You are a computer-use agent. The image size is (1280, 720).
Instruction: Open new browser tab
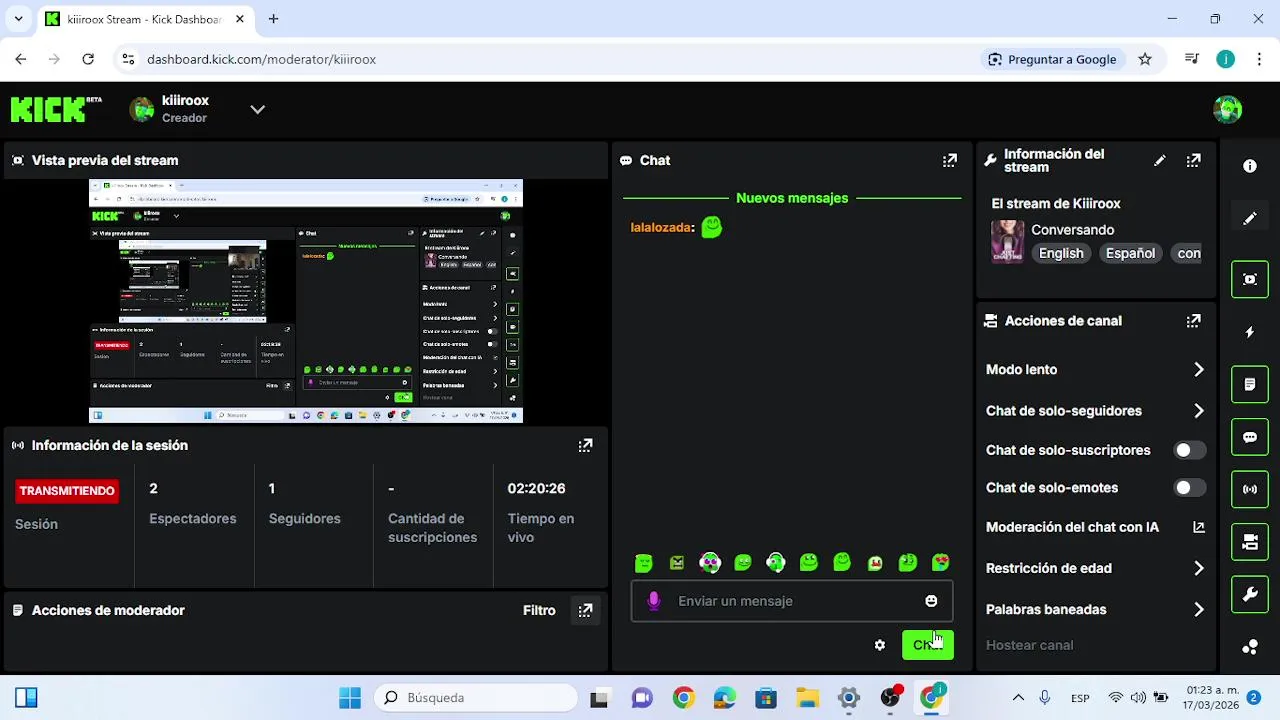(x=273, y=19)
